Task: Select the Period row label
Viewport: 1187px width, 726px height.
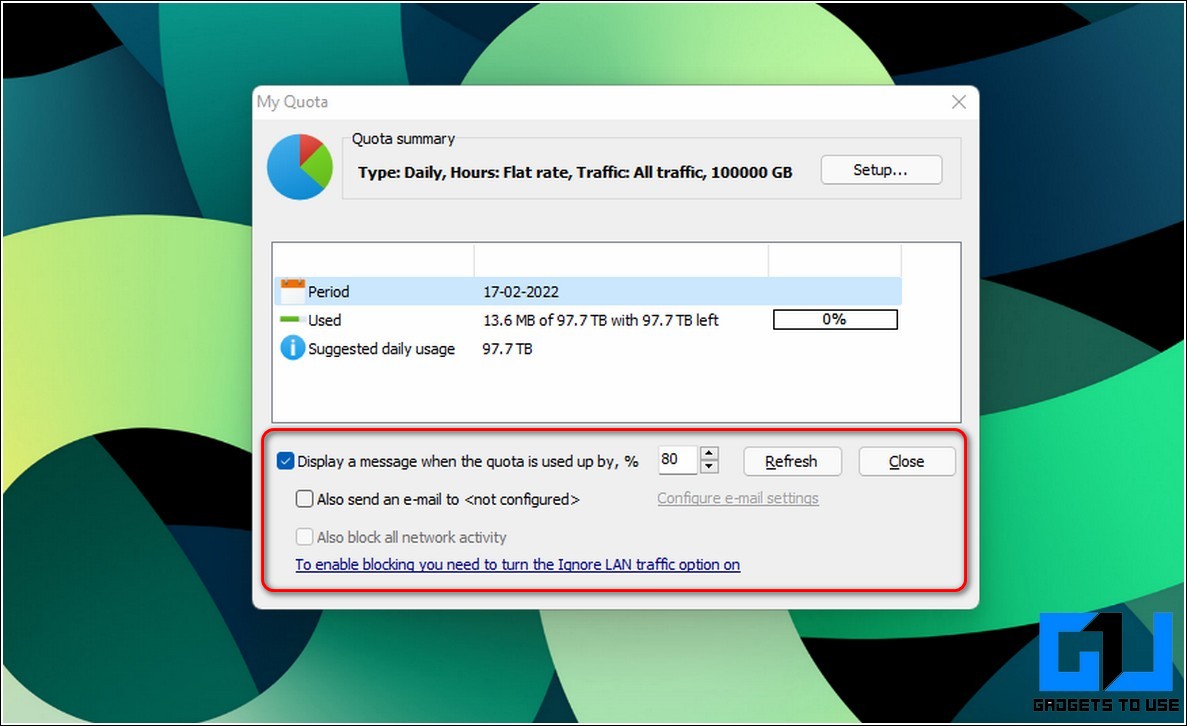Action: [x=329, y=291]
